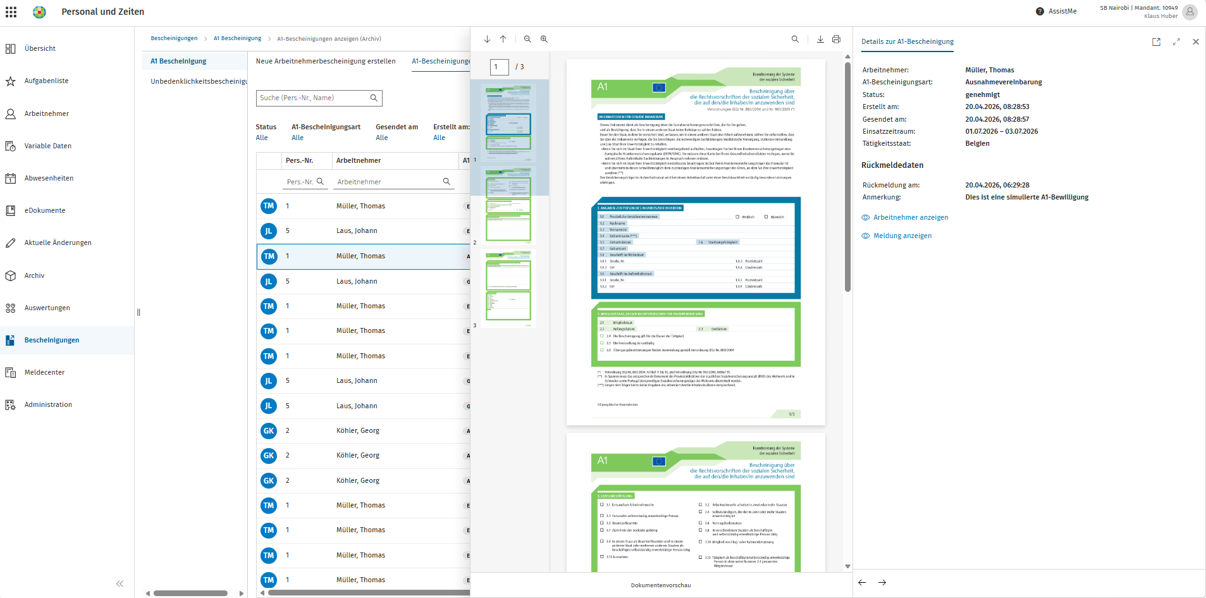Open the Status filter dropdown
Viewport: 1206px width, 598px height.
tap(266, 132)
